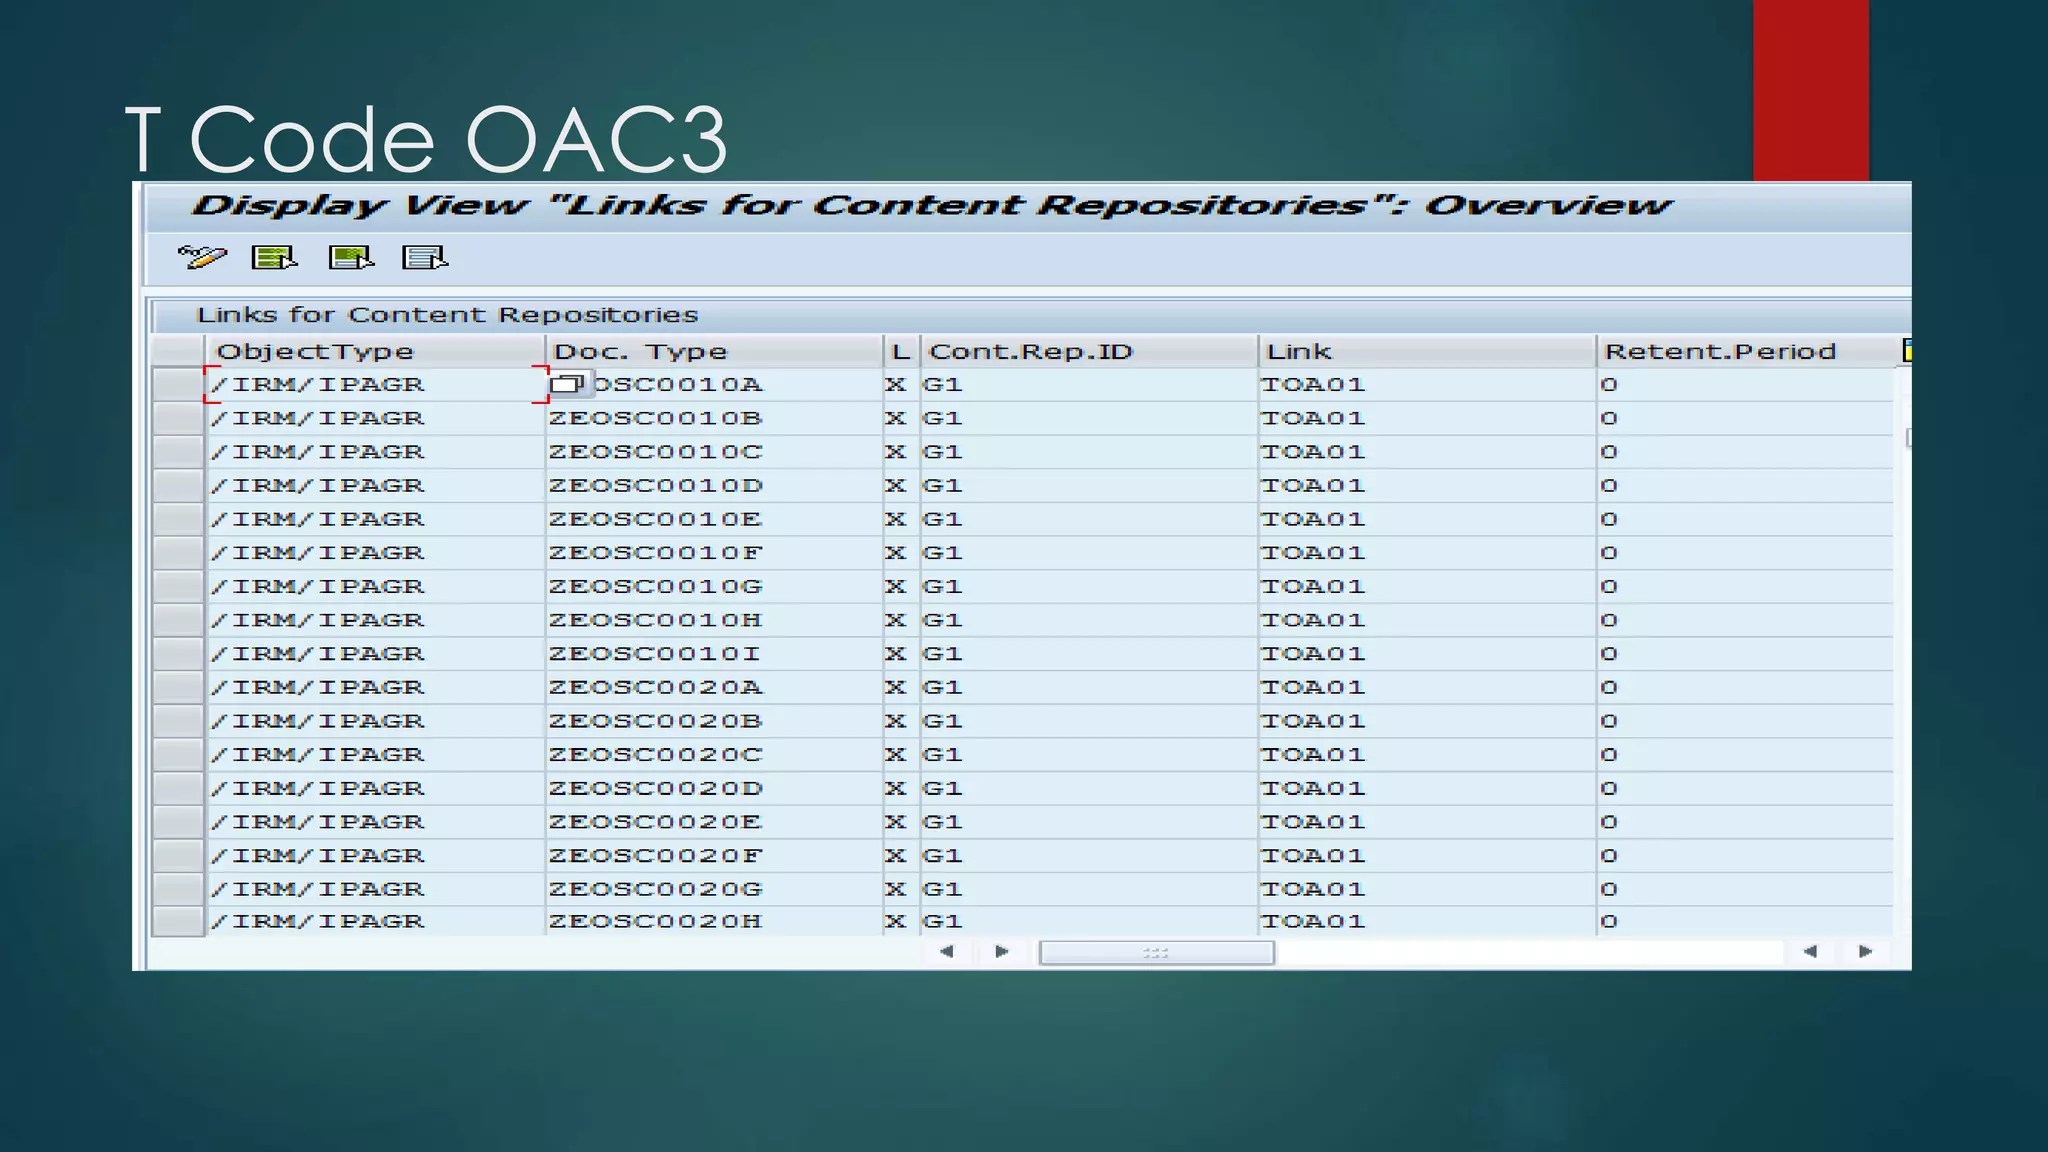Select row selector for ZEOSC0010C

click(178, 452)
